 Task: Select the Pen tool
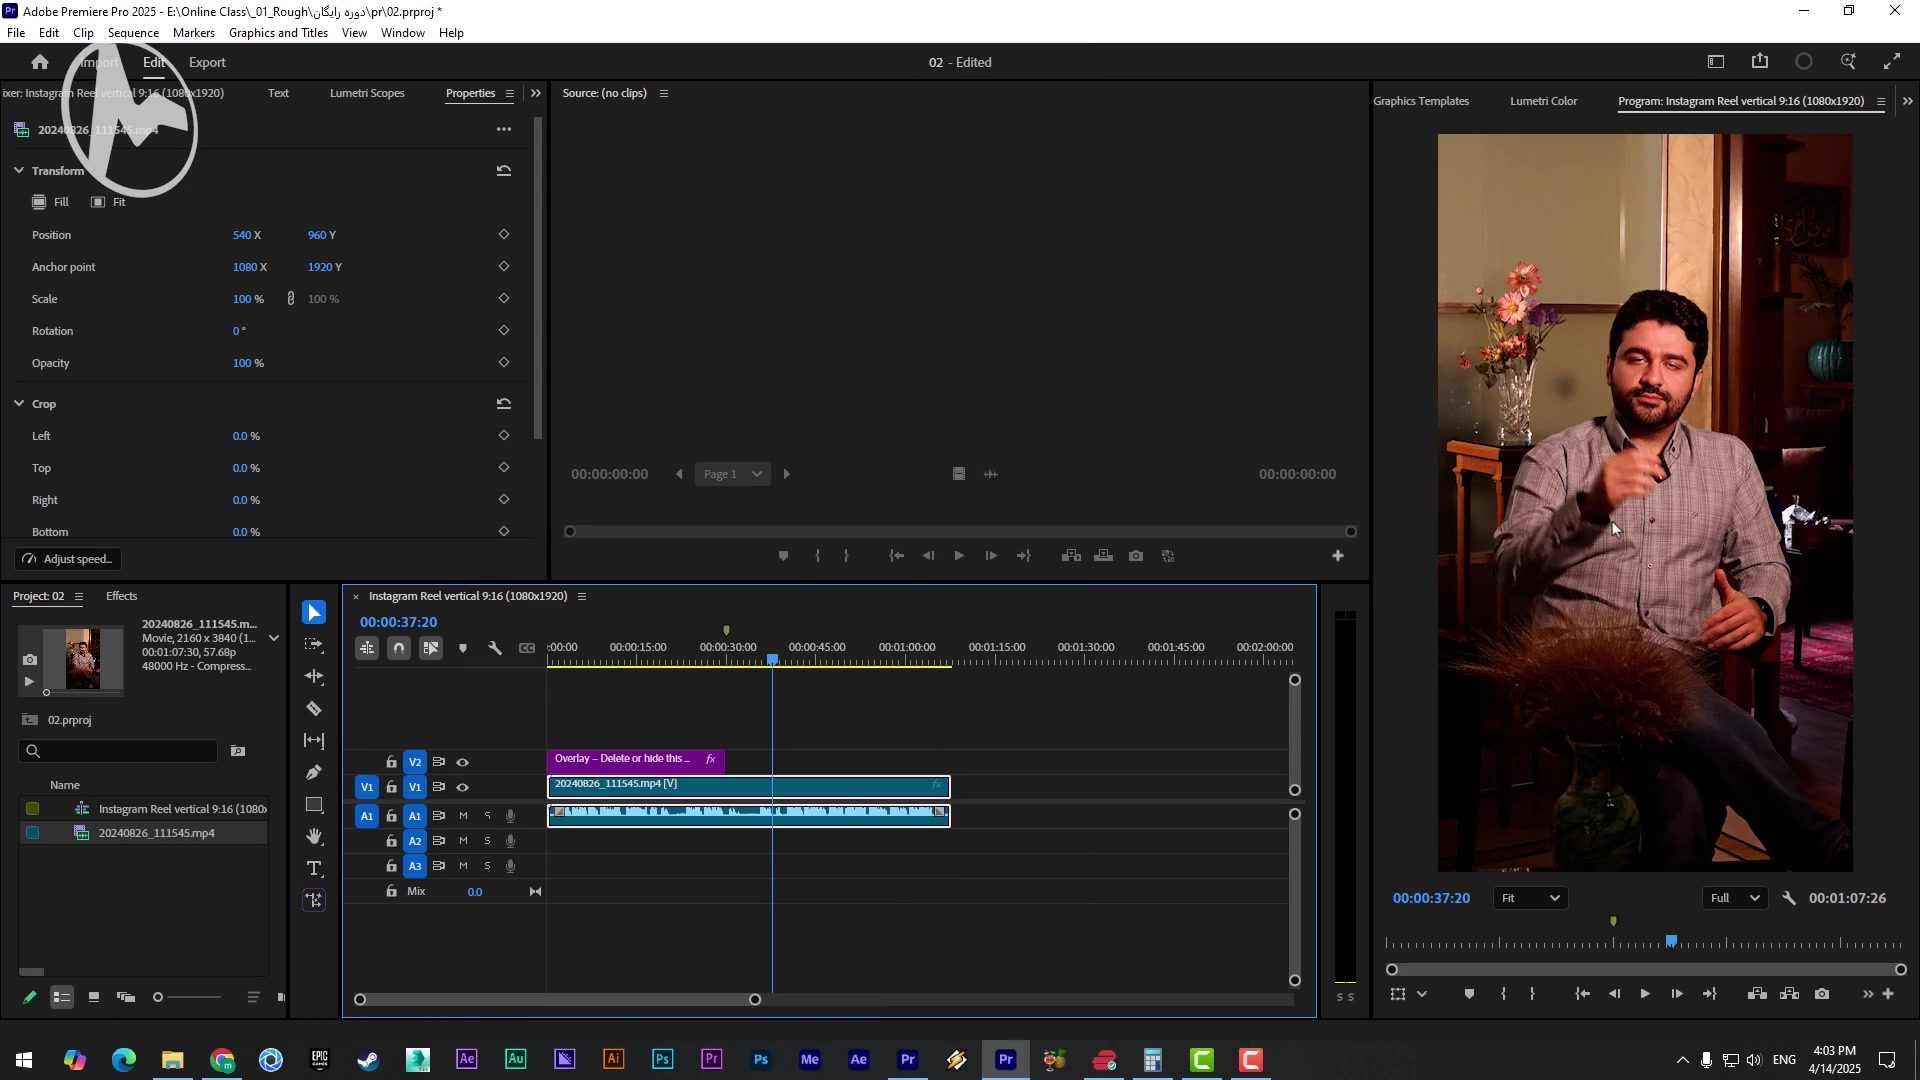pyautogui.click(x=314, y=773)
